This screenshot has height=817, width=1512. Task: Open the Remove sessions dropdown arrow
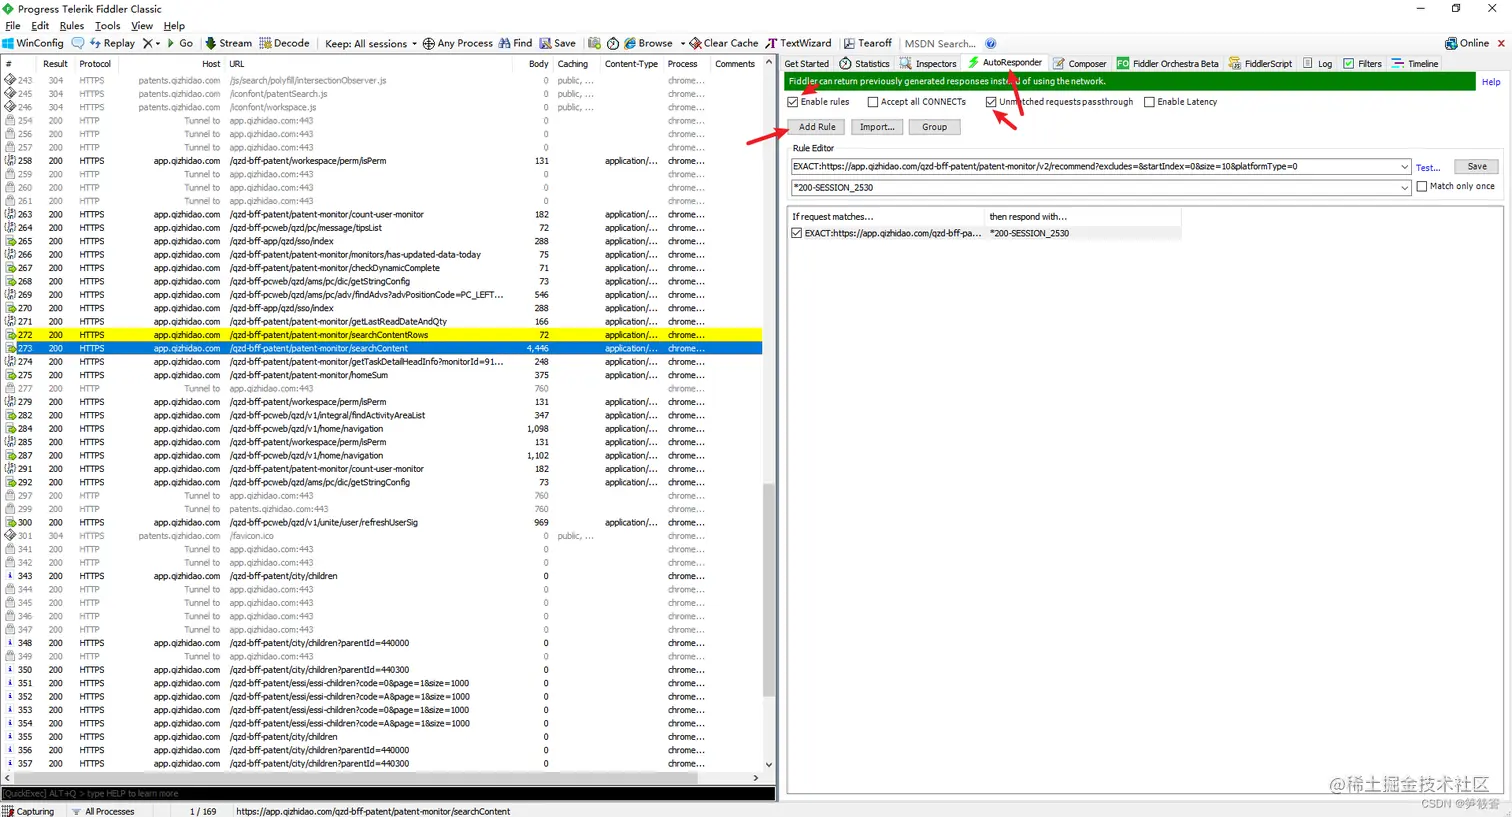coord(158,43)
